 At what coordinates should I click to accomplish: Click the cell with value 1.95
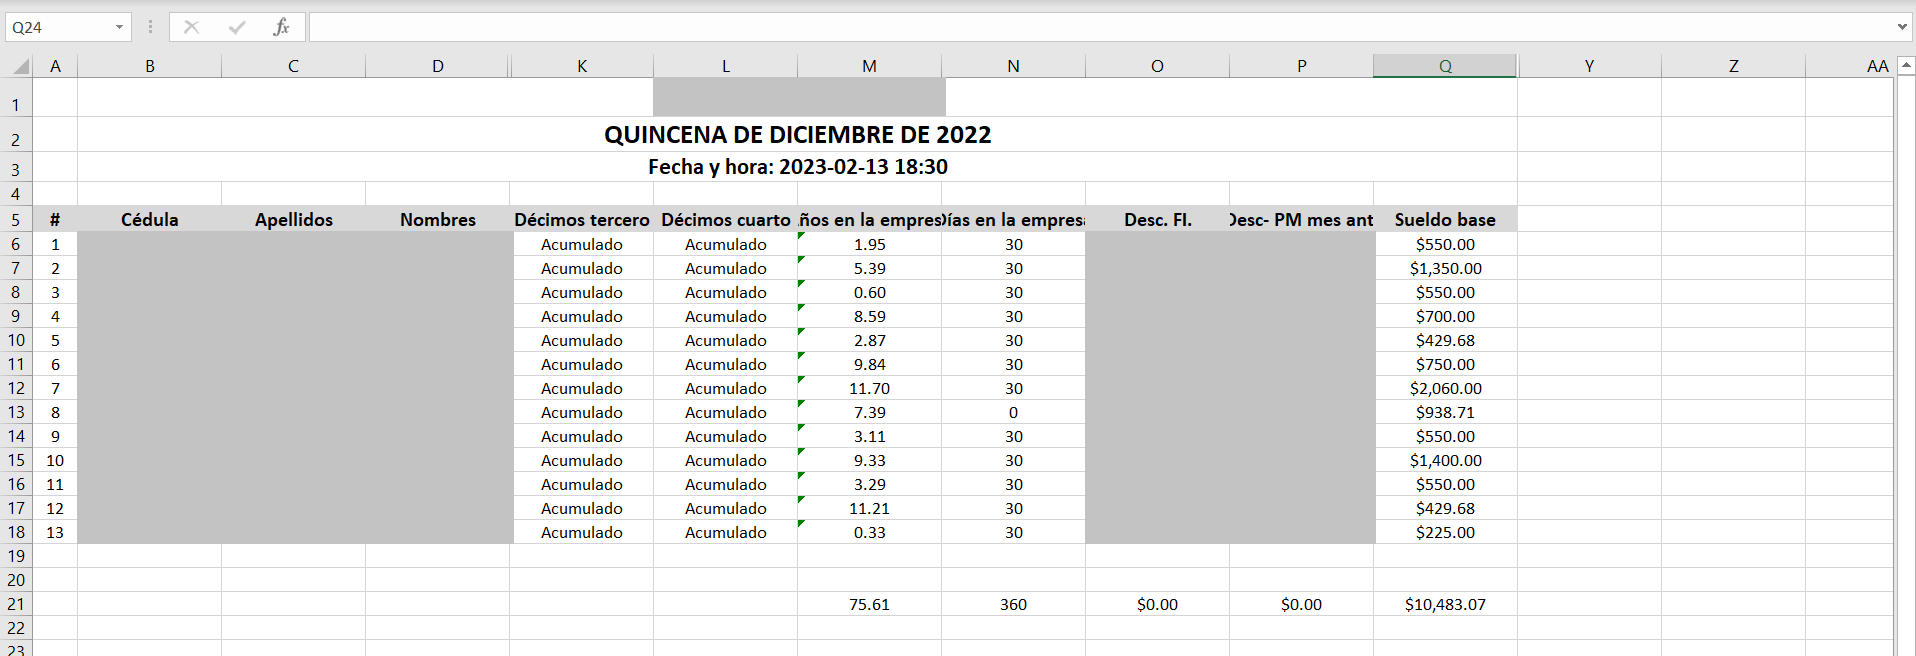[x=870, y=244]
